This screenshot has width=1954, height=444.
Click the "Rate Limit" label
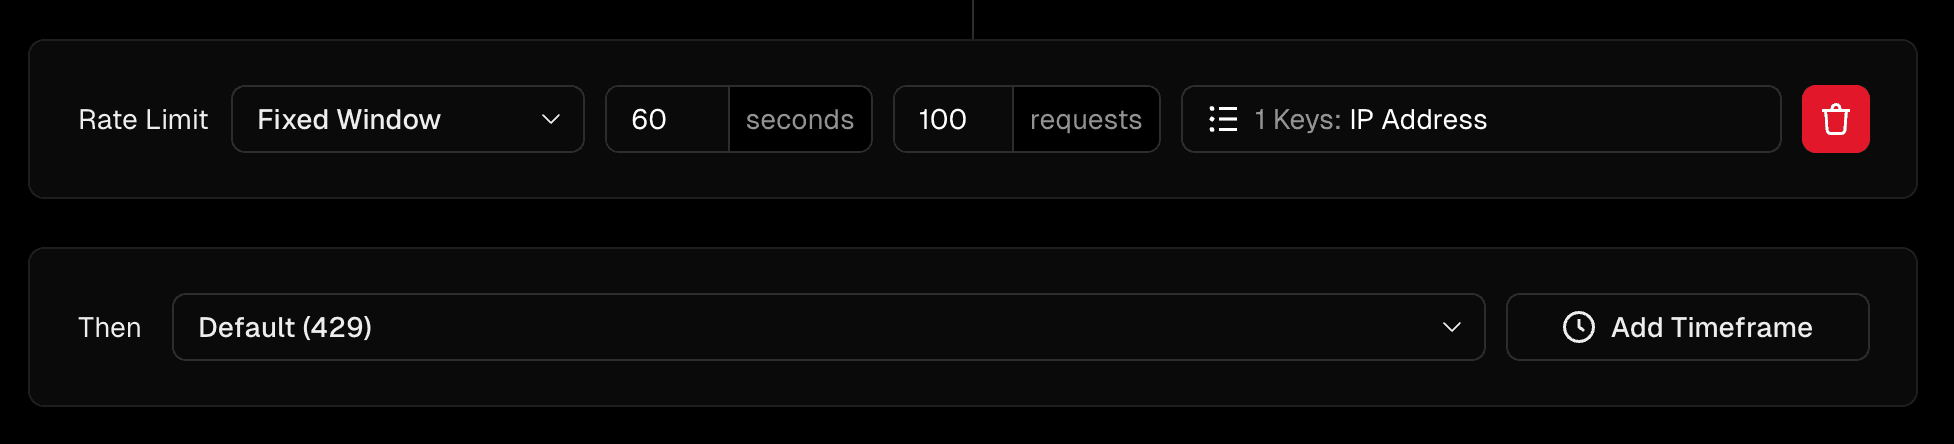click(x=143, y=120)
